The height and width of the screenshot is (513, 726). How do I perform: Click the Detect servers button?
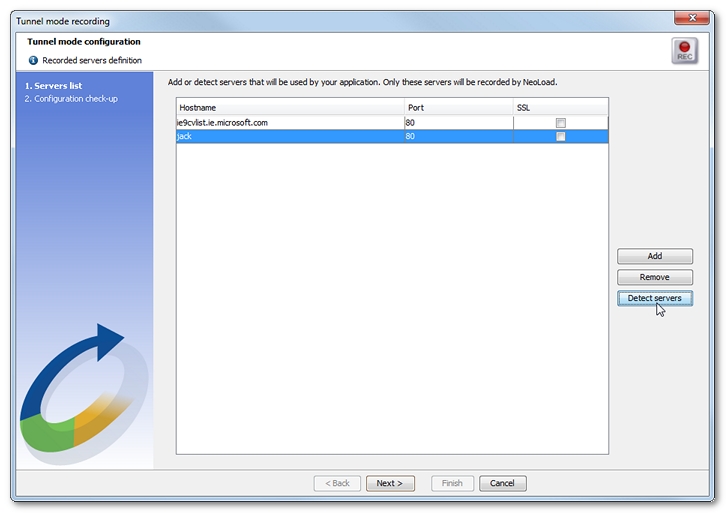tap(655, 298)
